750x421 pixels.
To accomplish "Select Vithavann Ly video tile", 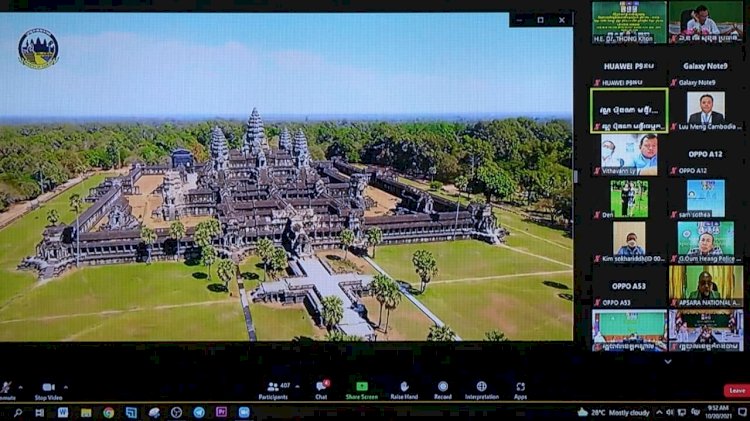I will tap(629, 155).
